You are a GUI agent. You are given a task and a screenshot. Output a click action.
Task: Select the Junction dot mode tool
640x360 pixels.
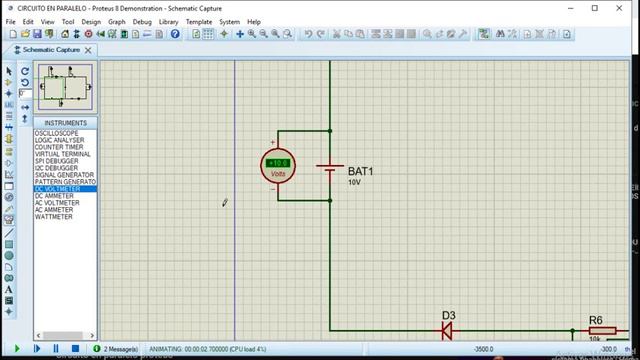click(x=9, y=93)
